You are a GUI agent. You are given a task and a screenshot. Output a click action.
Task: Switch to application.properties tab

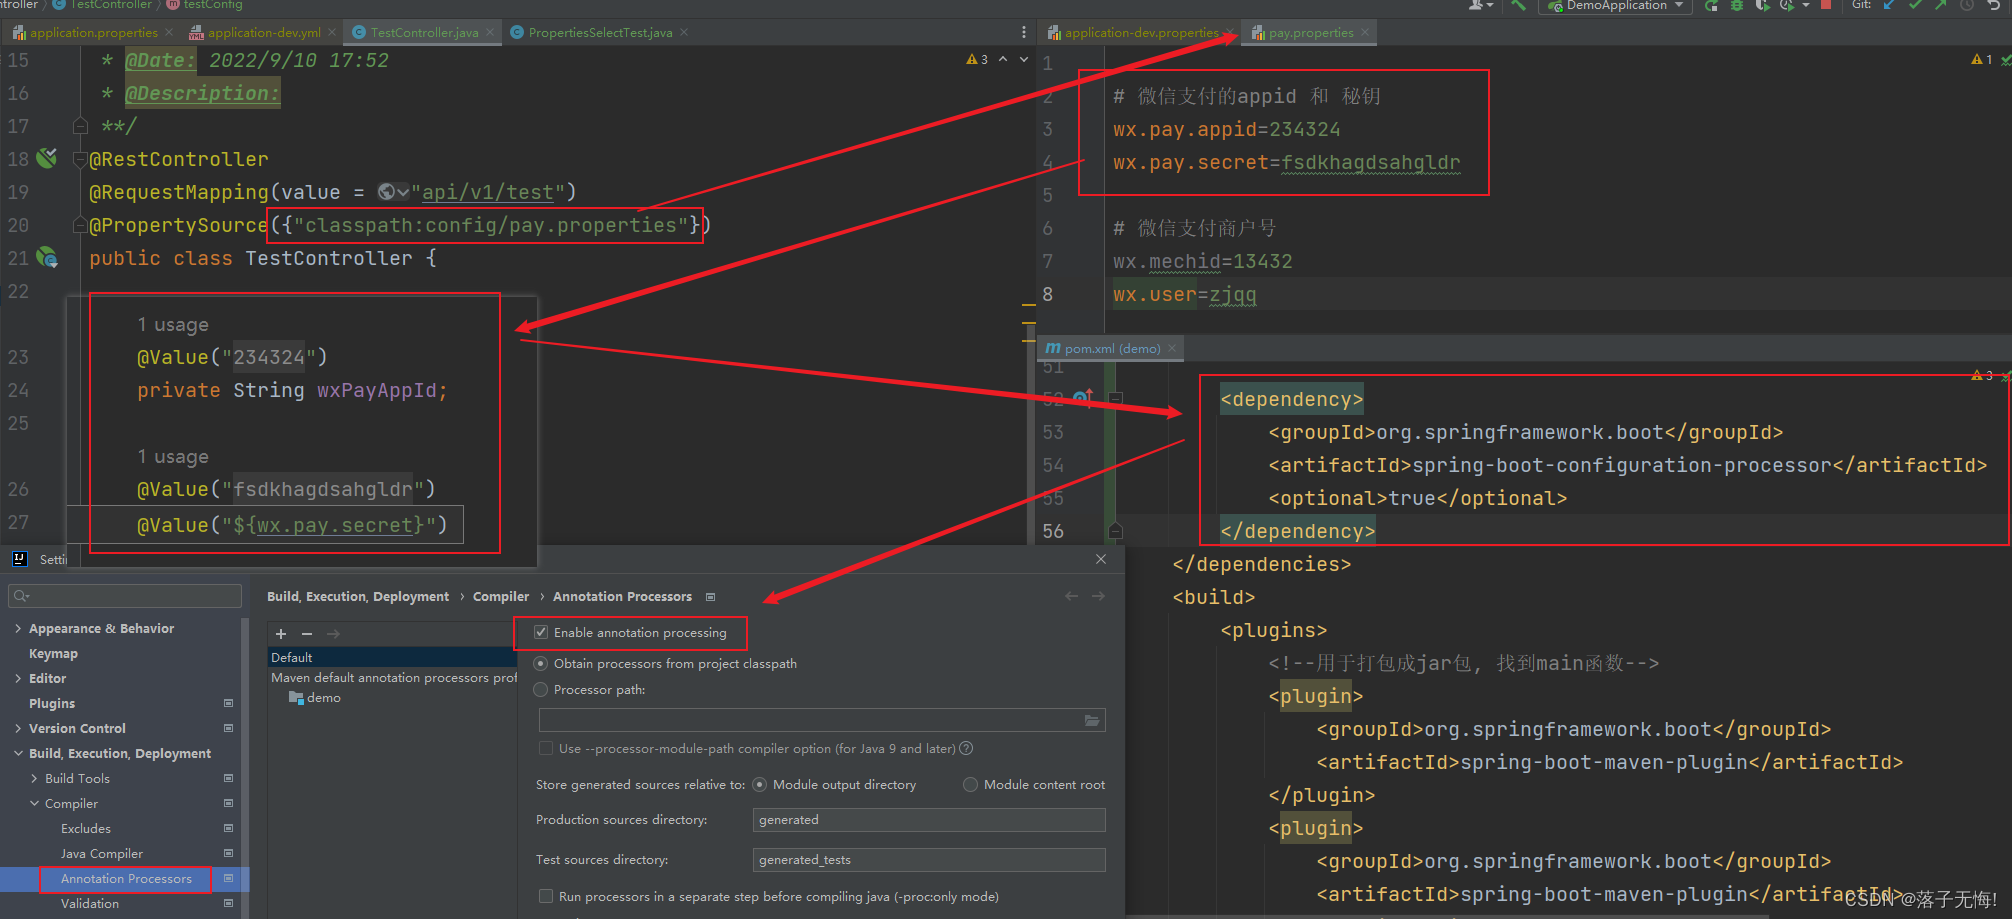pyautogui.click(x=93, y=32)
